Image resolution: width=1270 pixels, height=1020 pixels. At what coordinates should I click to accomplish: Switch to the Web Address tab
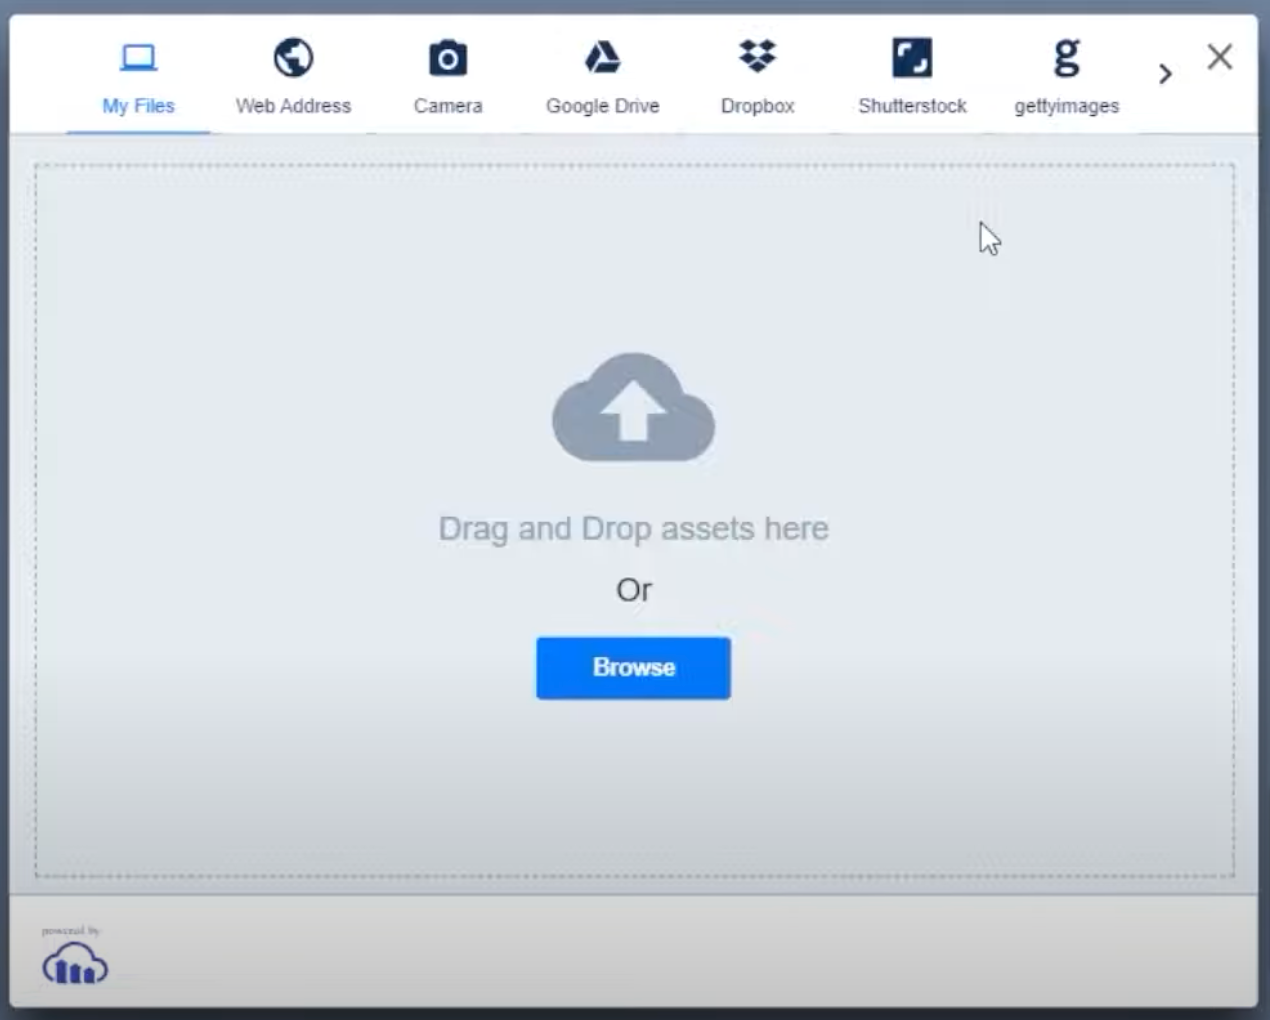pos(292,105)
